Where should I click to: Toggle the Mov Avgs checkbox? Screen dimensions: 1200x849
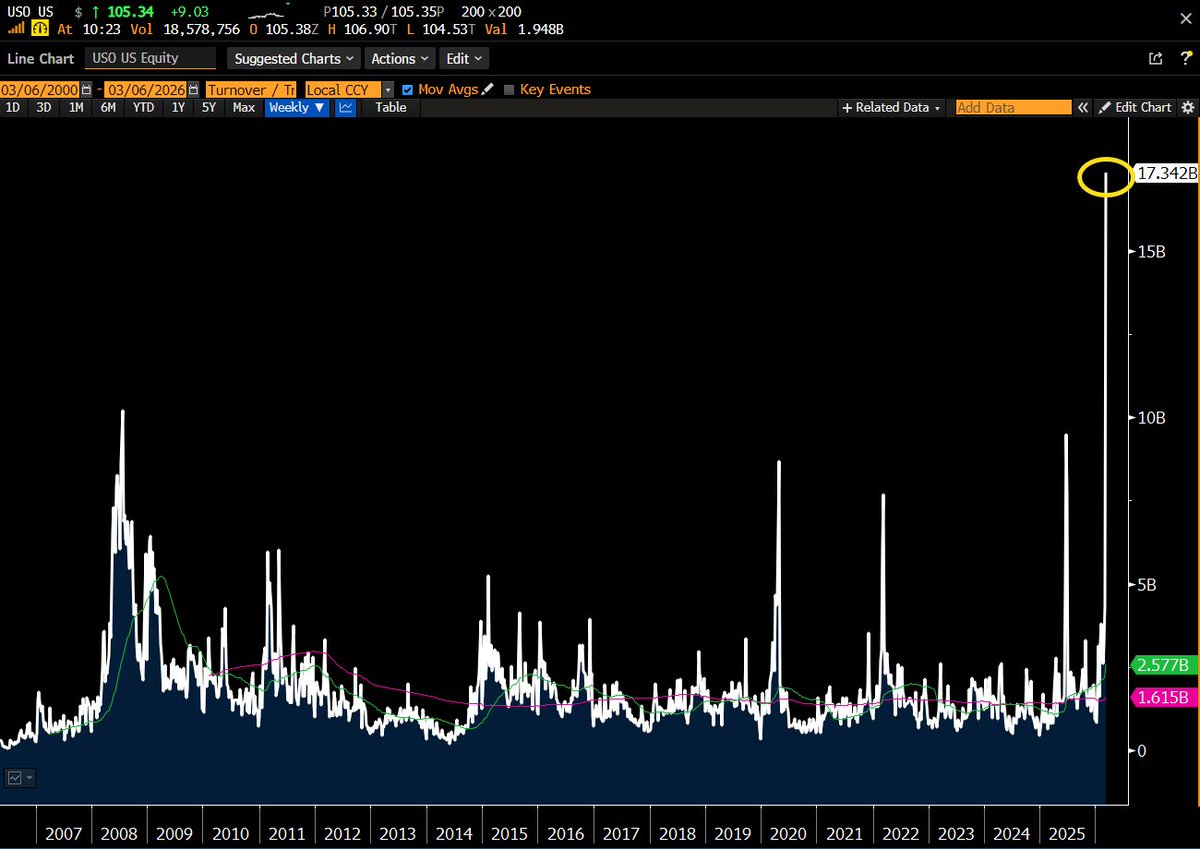click(407, 89)
